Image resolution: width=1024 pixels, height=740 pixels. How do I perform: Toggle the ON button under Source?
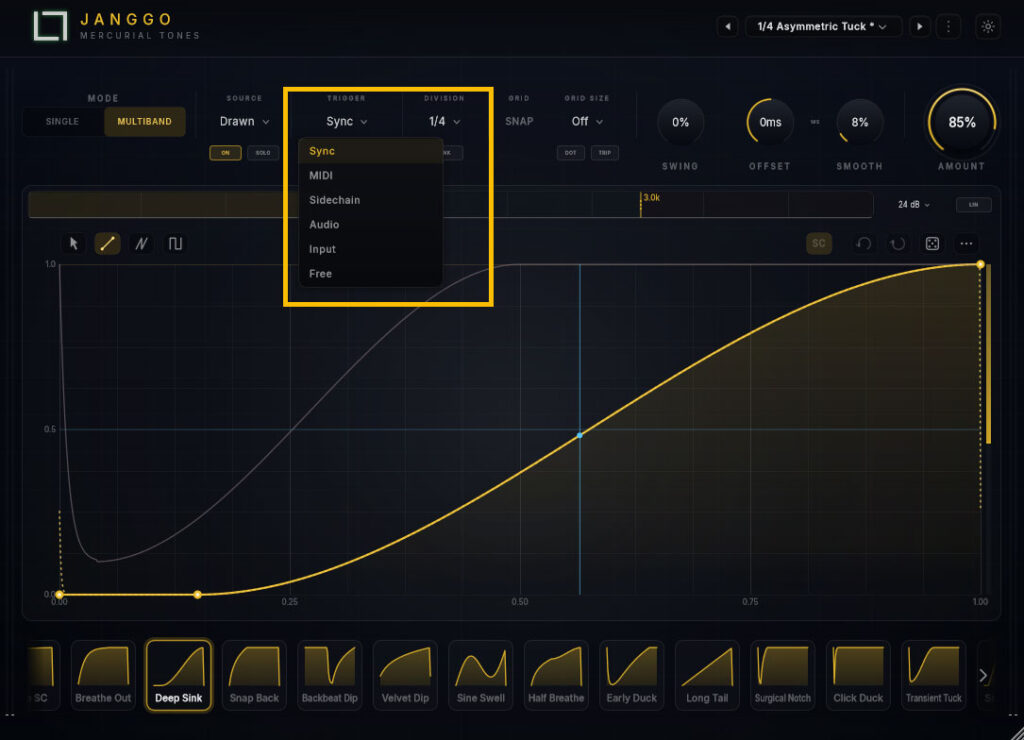pyautogui.click(x=225, y=153)
